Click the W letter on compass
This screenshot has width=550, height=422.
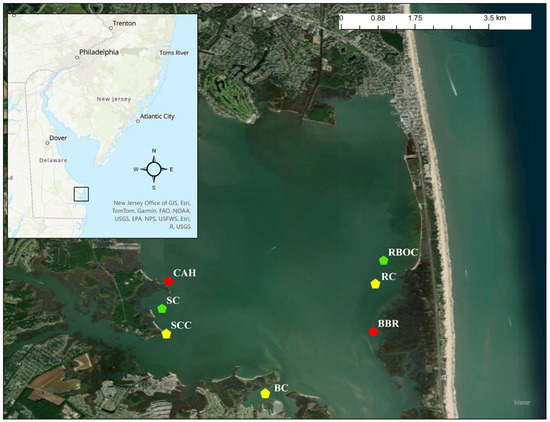pos(135,169)
